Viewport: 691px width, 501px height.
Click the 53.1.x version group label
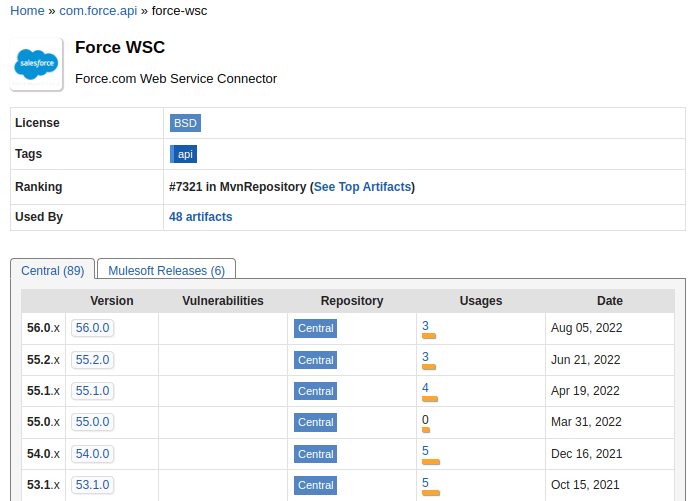[43, 485]
